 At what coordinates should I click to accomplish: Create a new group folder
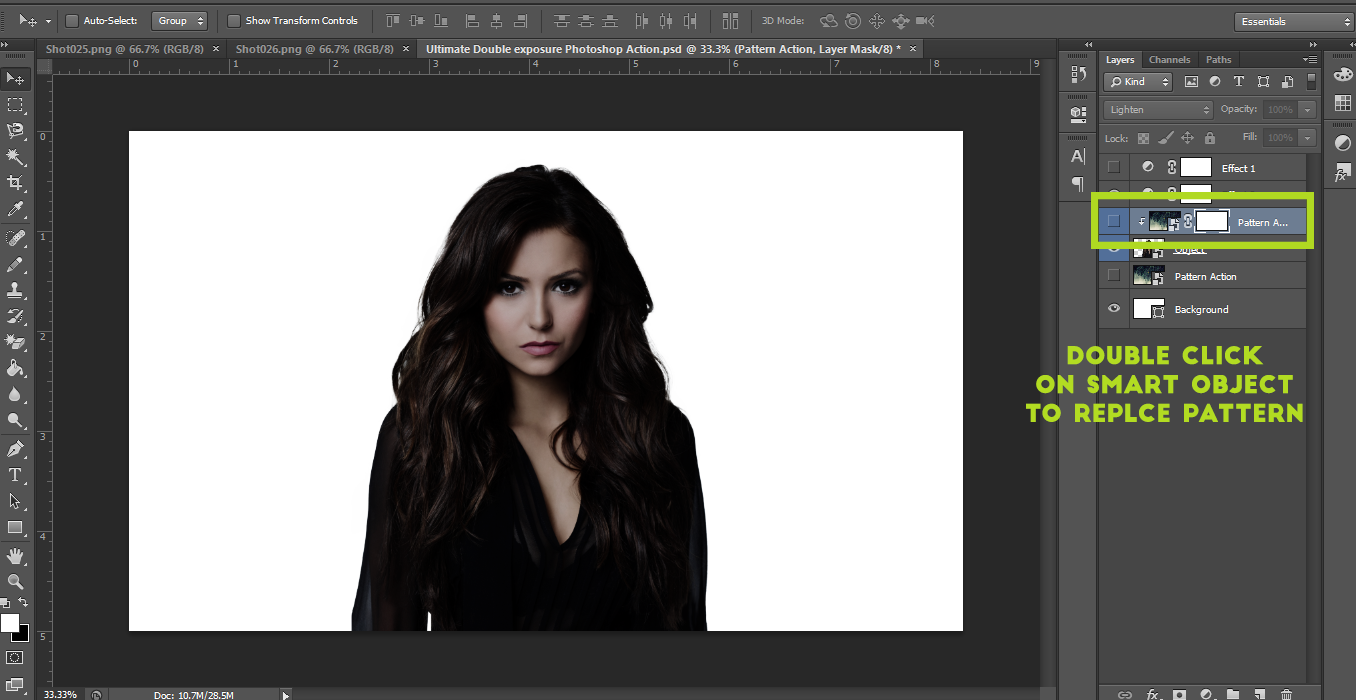pyautogui.click(x=1233, y=694)
